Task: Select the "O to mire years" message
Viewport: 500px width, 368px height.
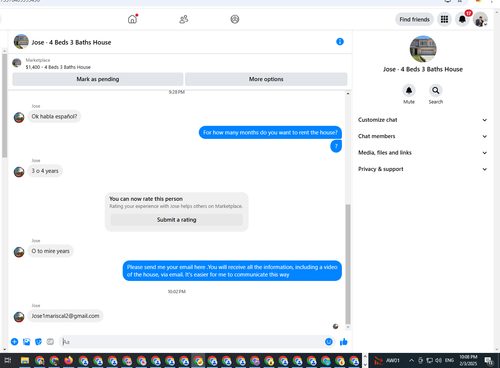Action: (x=51, y=251)
